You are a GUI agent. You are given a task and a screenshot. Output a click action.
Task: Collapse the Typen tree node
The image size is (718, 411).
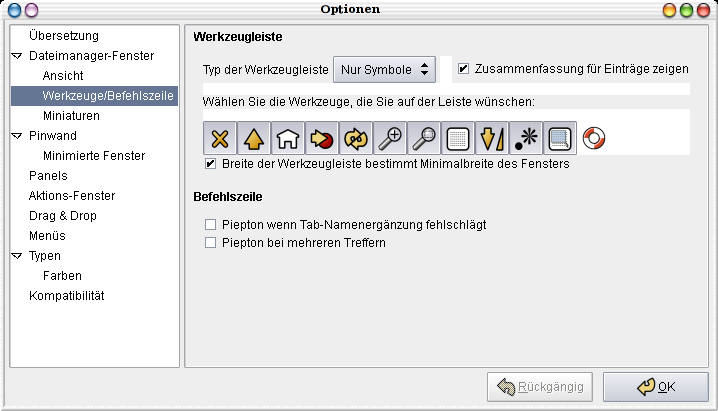[x=17, y=256]
